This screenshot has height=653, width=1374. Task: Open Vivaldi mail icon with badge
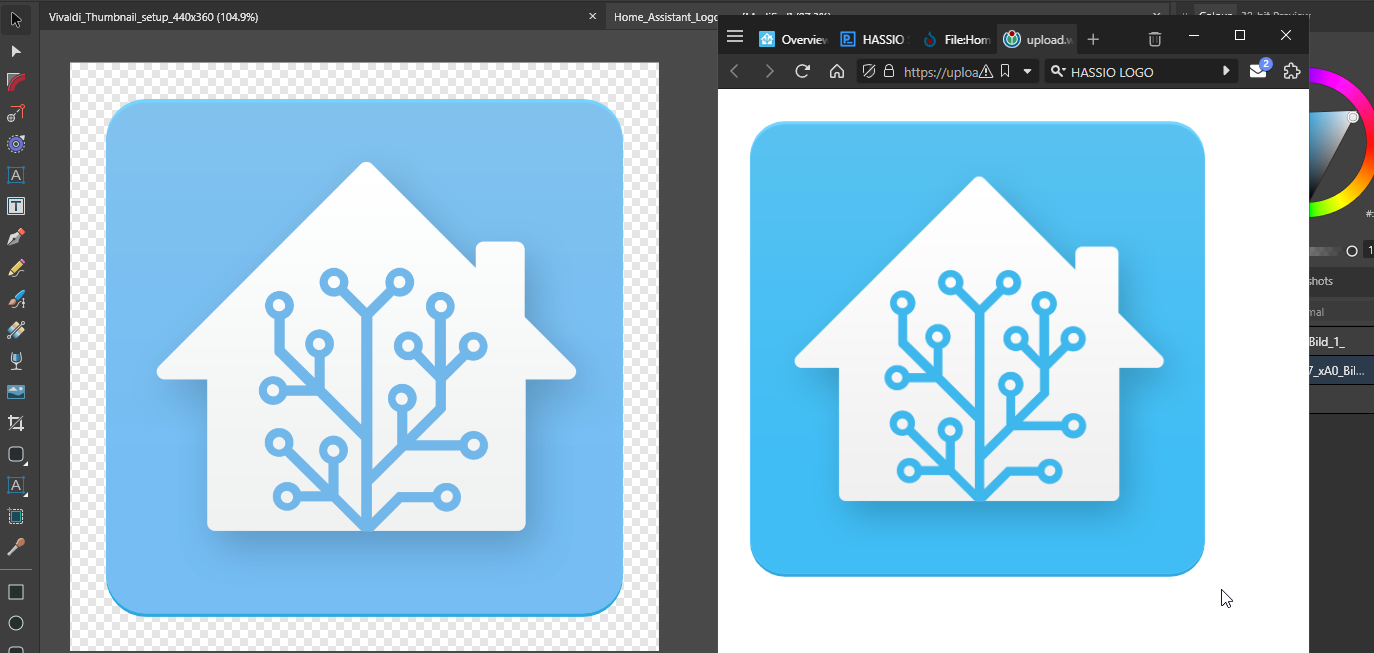(1260, 70)
